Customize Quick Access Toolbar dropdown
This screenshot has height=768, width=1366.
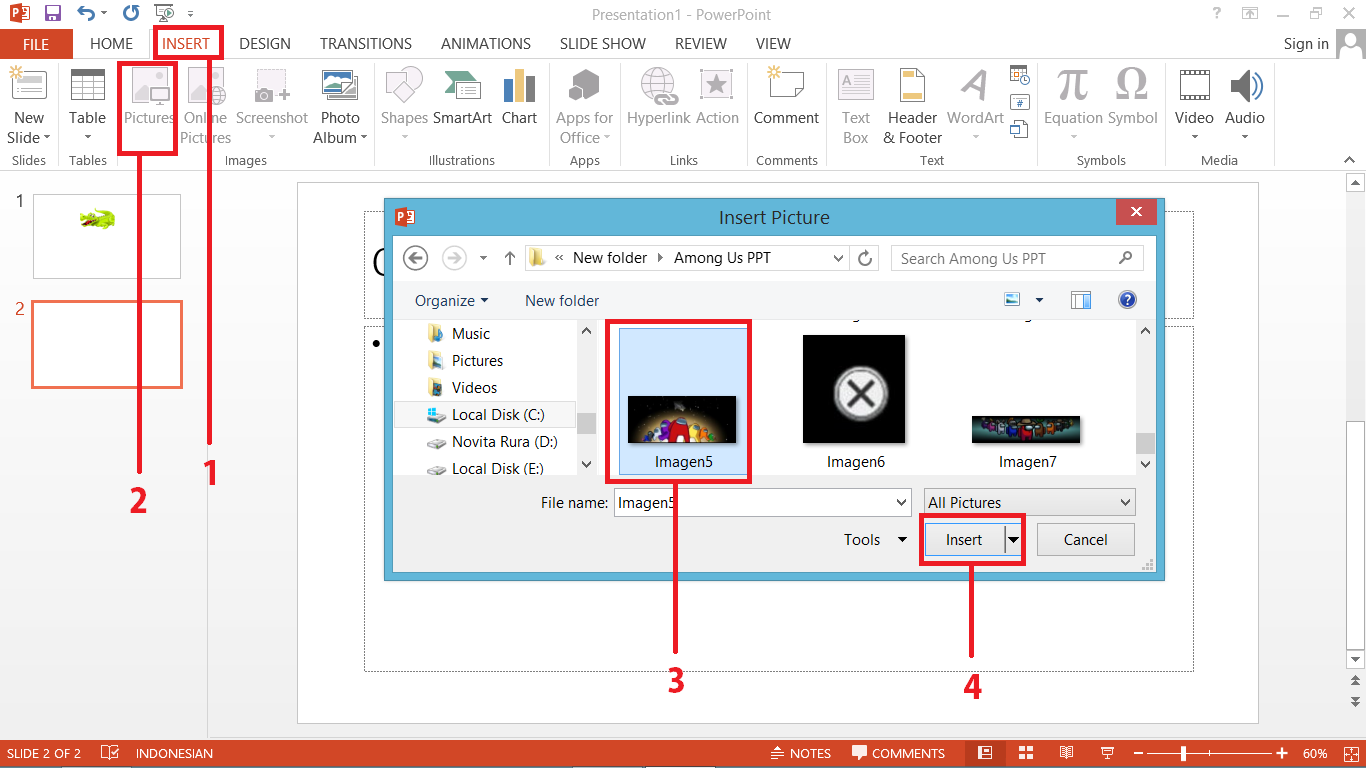(191, 15)
